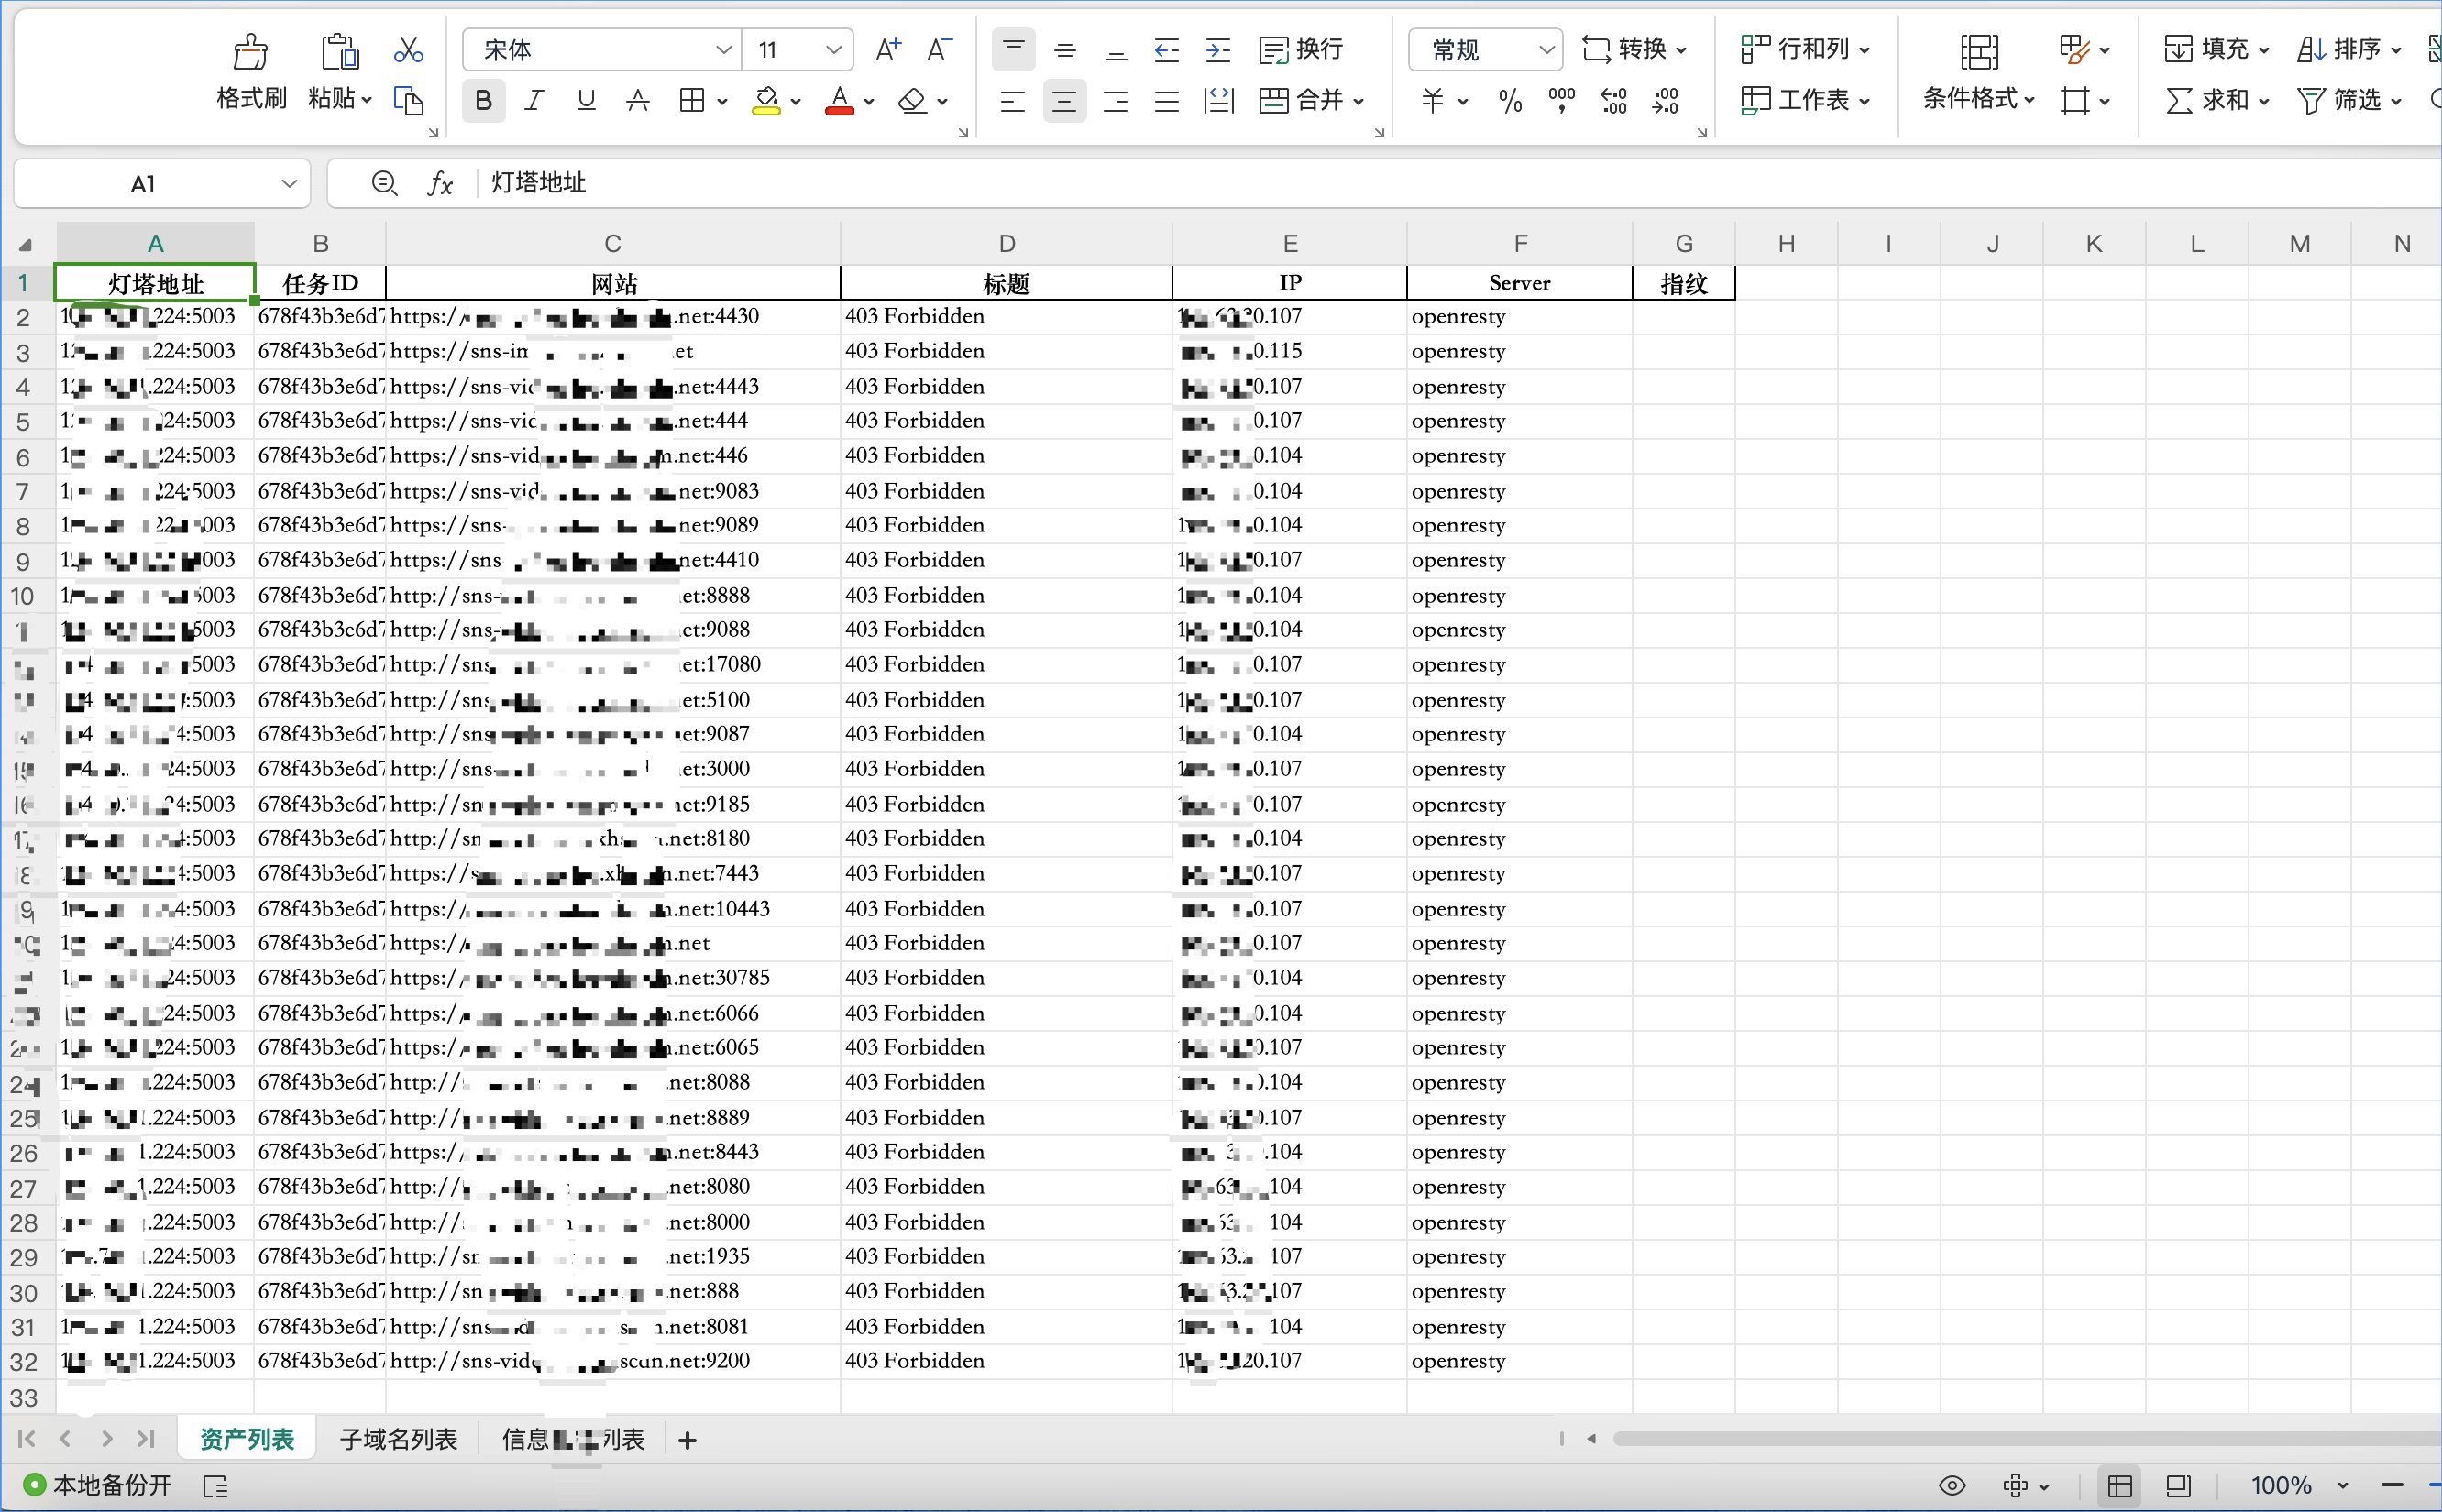Toggle eye protection mode in status bar

pyautogui.click(x=1952, y=1485)
